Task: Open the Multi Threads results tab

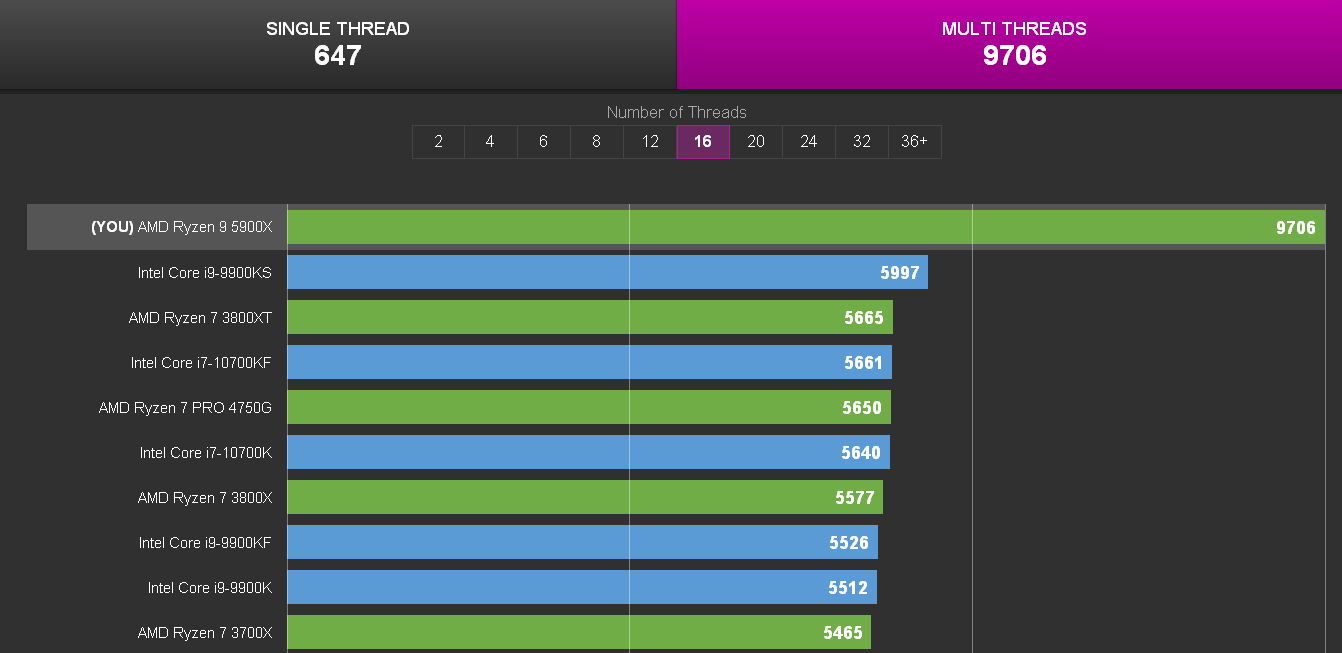Action: (x=1010, y=44)
